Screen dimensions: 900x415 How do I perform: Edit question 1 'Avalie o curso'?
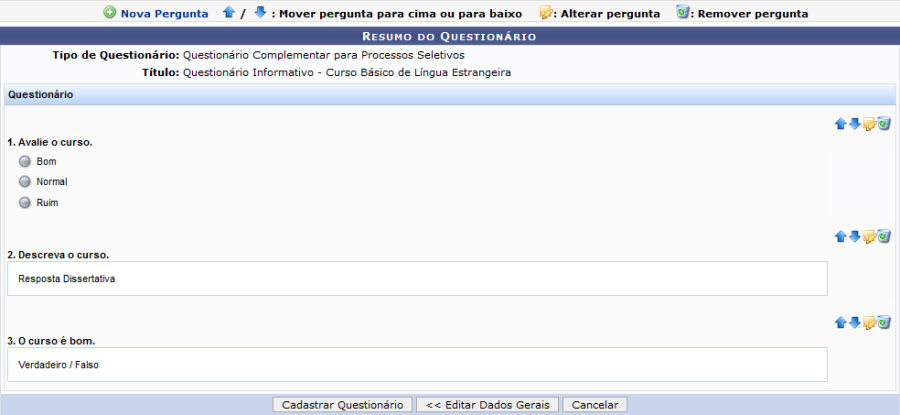pyautogui.click(x=869, y=124)
